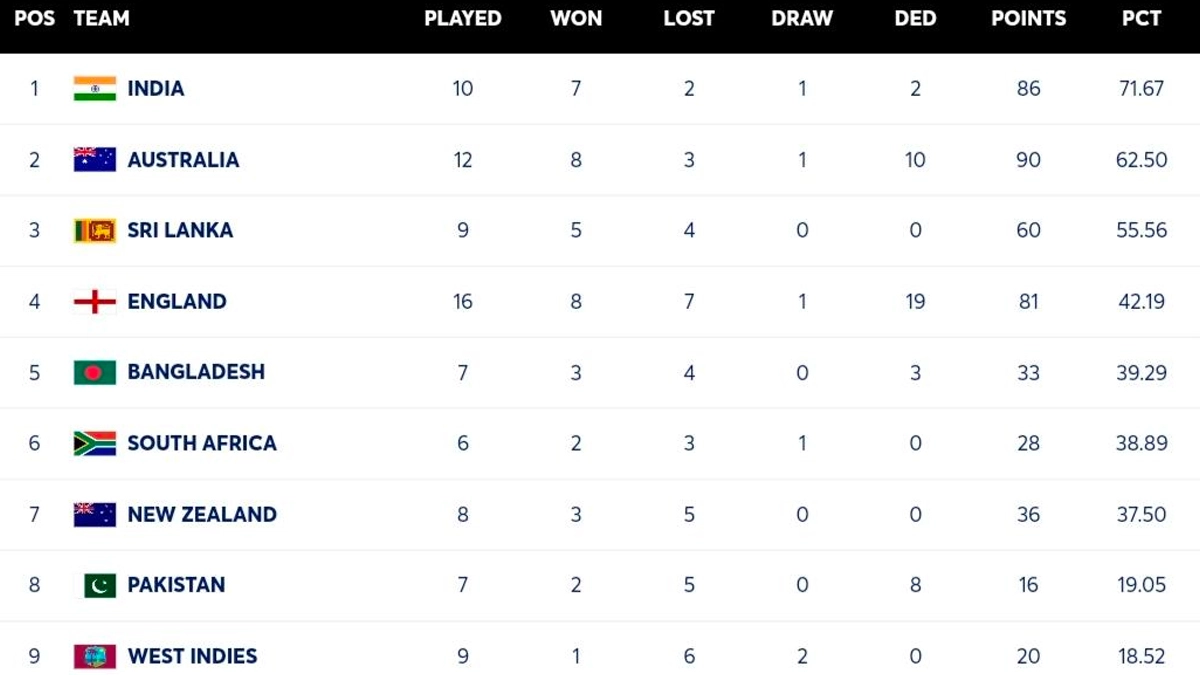Click the New Zealand flag icon
The image size is (1200, 675).
(x=95, y=514)
